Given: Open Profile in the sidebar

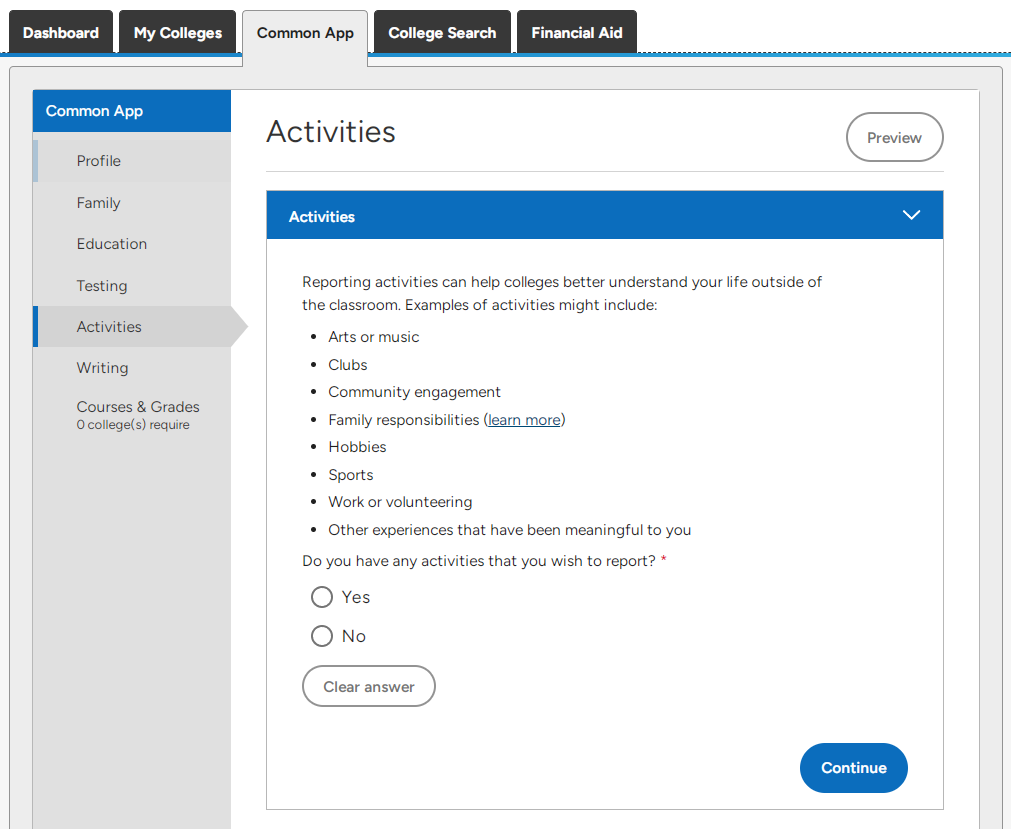Looking at the screenshot, I should tap(132, 161).
